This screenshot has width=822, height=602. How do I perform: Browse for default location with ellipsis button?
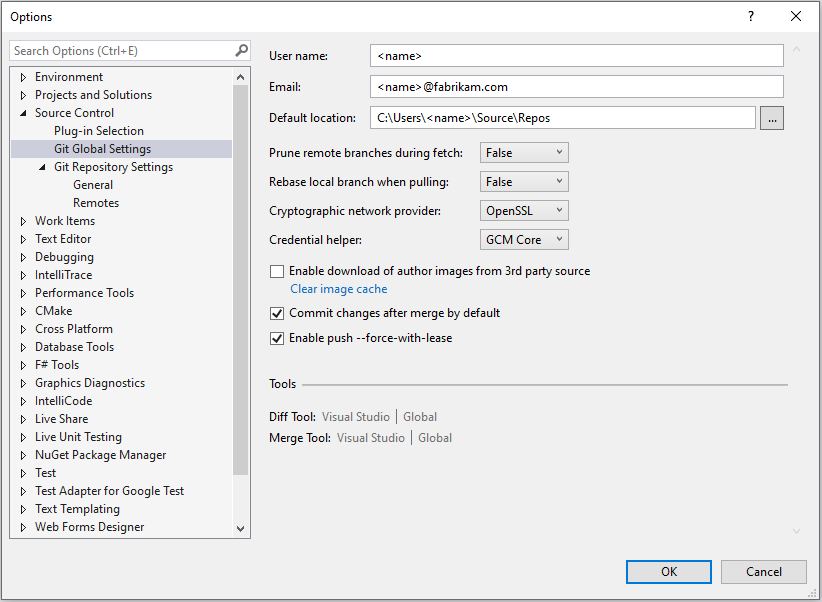[772, 118]
